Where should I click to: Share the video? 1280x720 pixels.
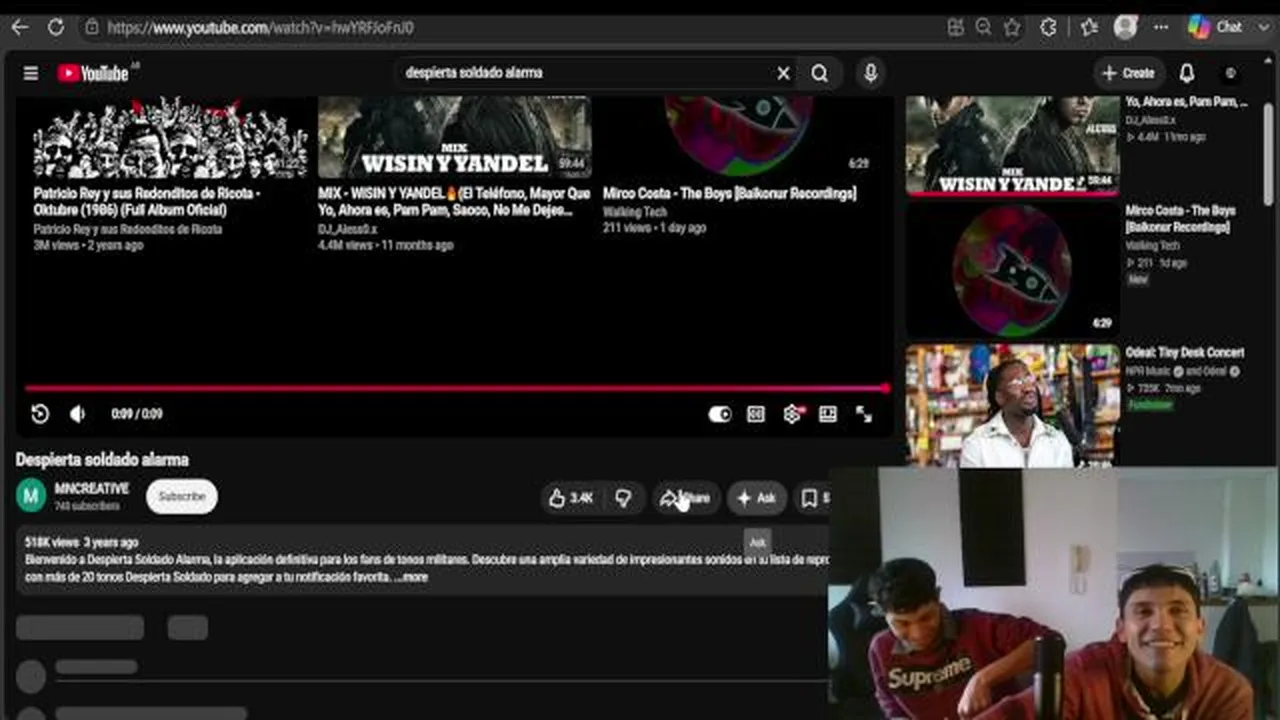[x=685, y=498]
